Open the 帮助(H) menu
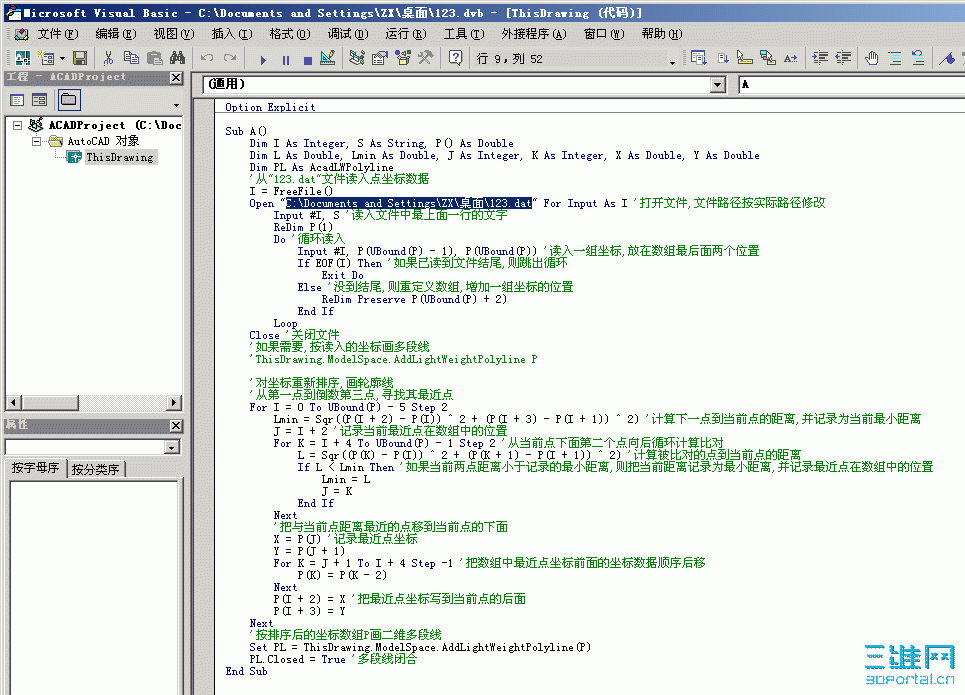 pos(662,34)
